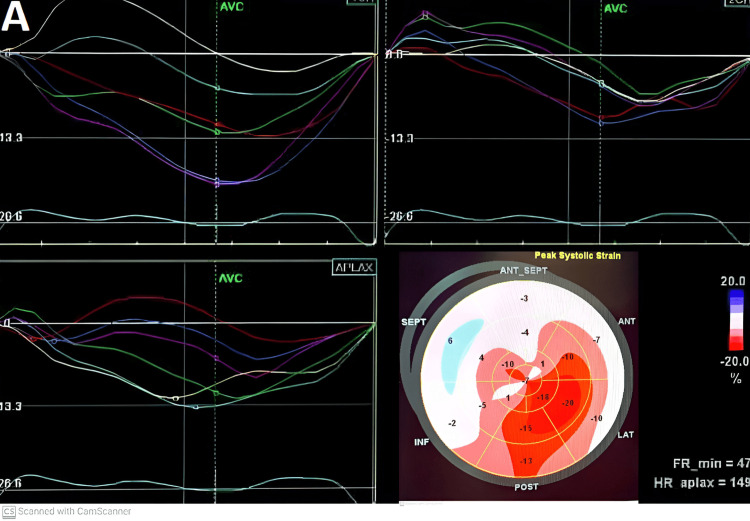The height and width of the screenshot is (521, 750).
Task: Select the POST label on bull's-eye
Action: pos(526,487)
